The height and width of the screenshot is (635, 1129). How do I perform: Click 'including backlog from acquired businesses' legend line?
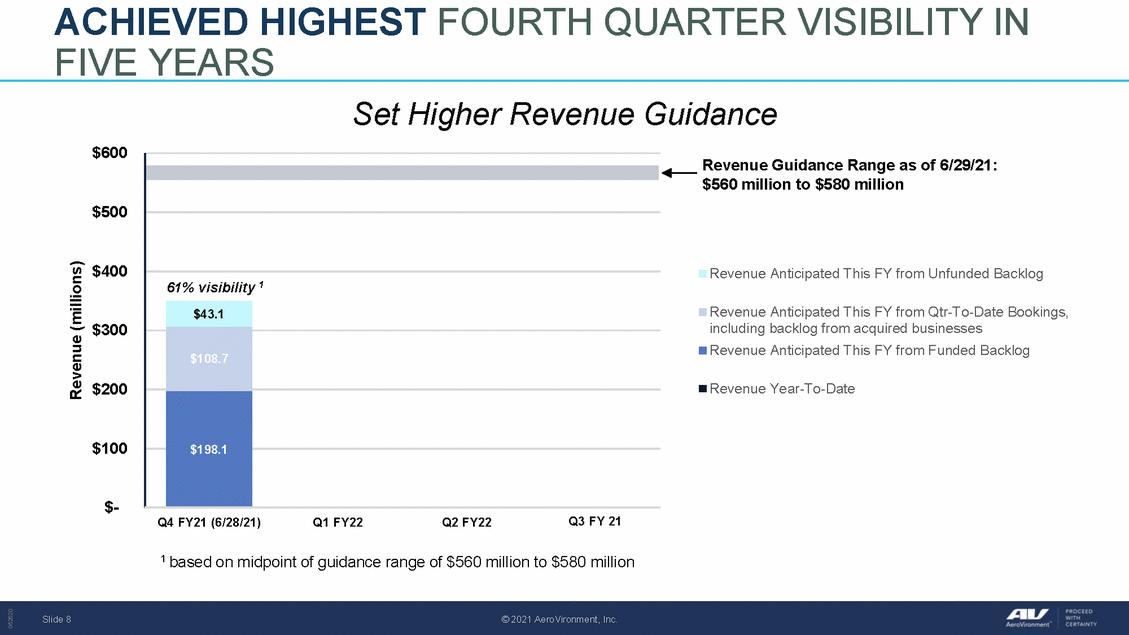coord(846,328)
